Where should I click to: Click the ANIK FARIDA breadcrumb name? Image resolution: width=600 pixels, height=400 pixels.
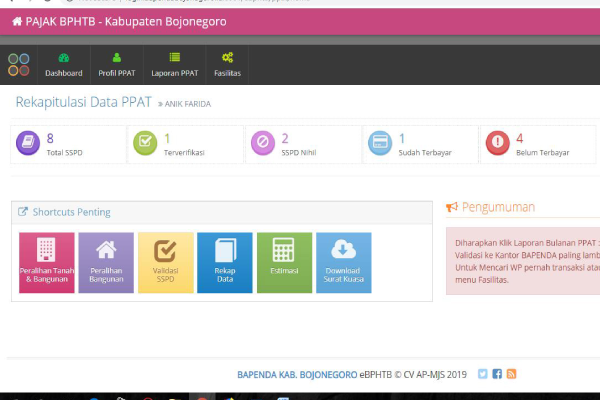pos(188,104)
